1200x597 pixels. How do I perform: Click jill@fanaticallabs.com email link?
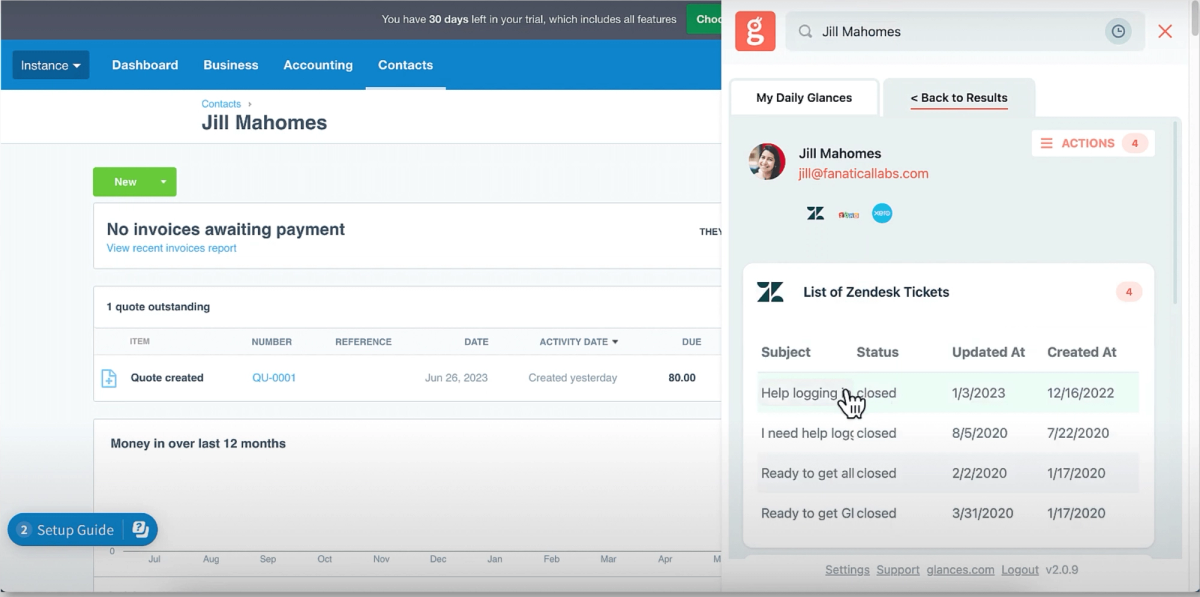coord(863,173)
